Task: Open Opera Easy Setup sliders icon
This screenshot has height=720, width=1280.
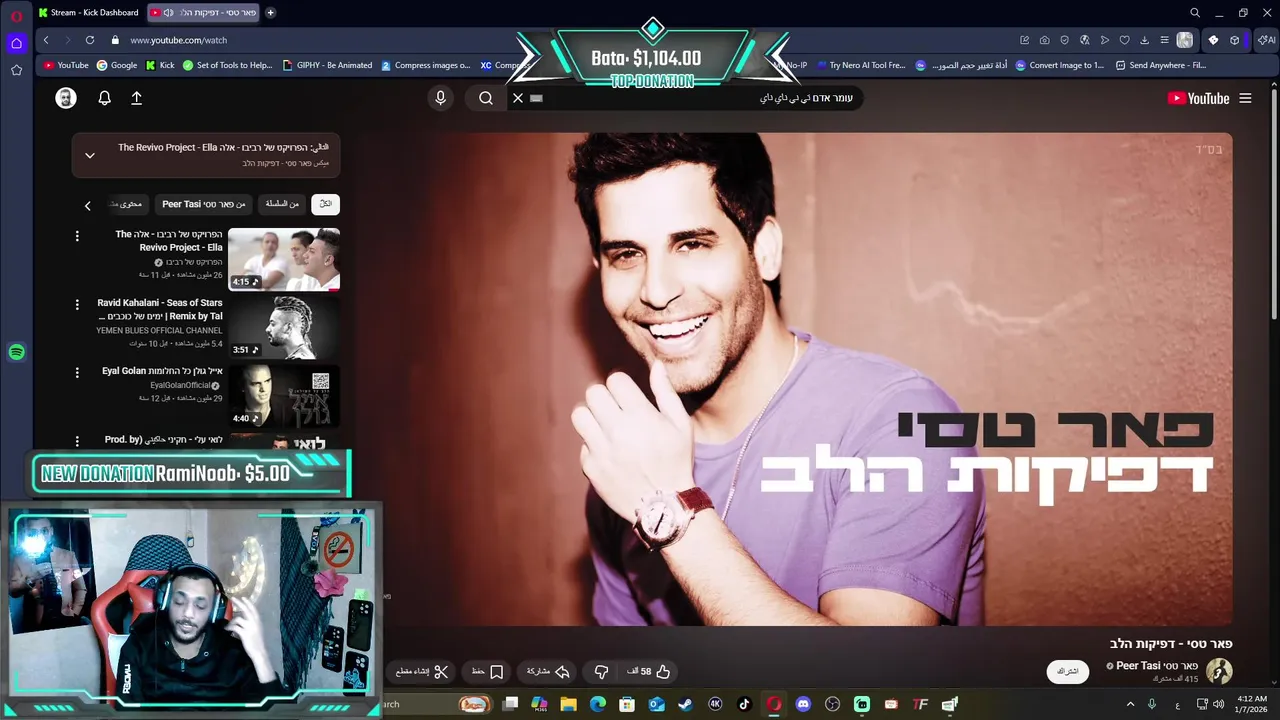Action: click(x=1164, y=40)
